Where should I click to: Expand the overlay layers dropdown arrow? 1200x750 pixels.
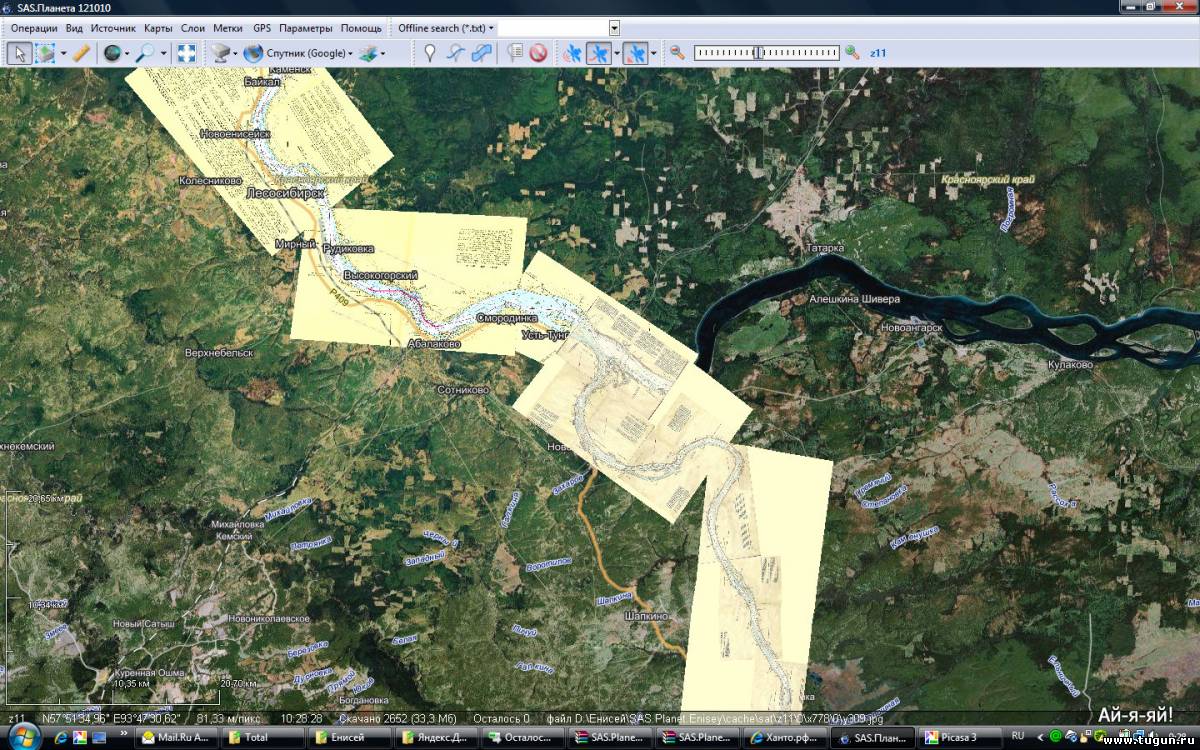pos(384,53)
